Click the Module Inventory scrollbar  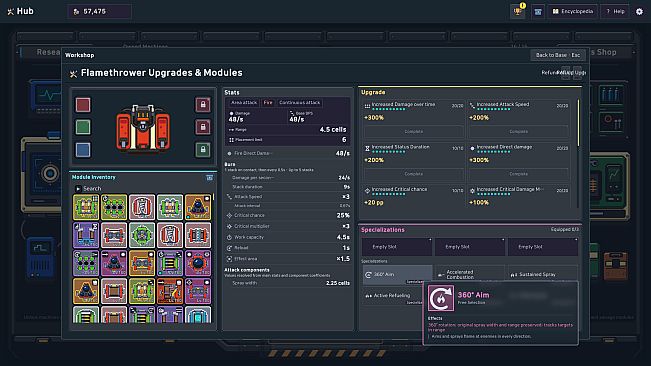pos(214,197)
